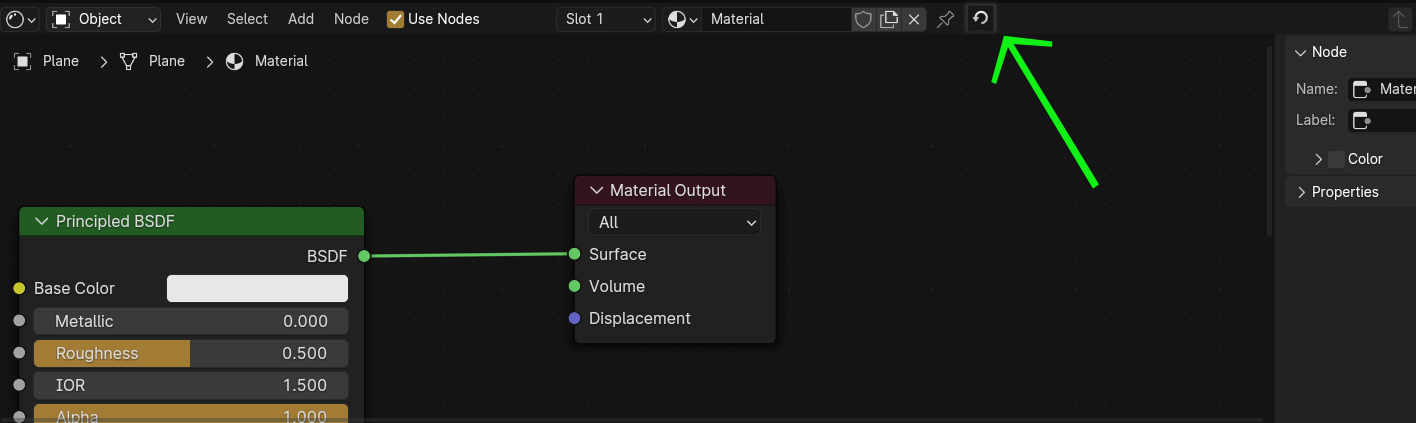Expand the Properties panel
This screenshot has height=423, width=1416.
pyautogui.click(x=1302, y=192)
